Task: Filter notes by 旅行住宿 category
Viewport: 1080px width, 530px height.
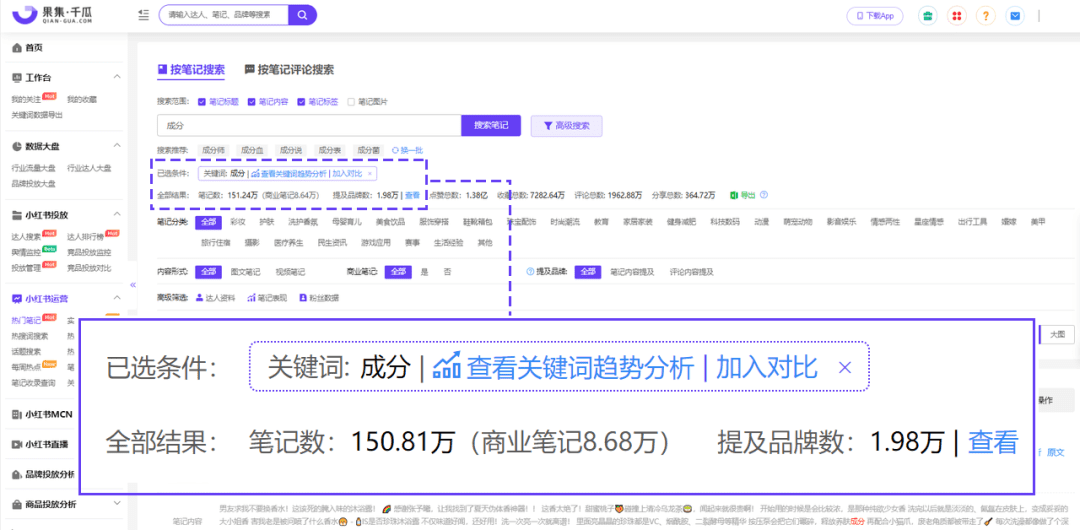Action: 216,243
